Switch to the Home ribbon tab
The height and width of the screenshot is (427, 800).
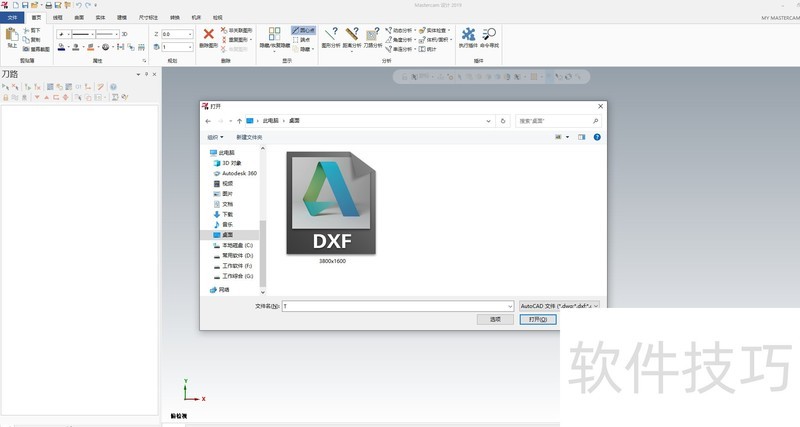[36, 17]
